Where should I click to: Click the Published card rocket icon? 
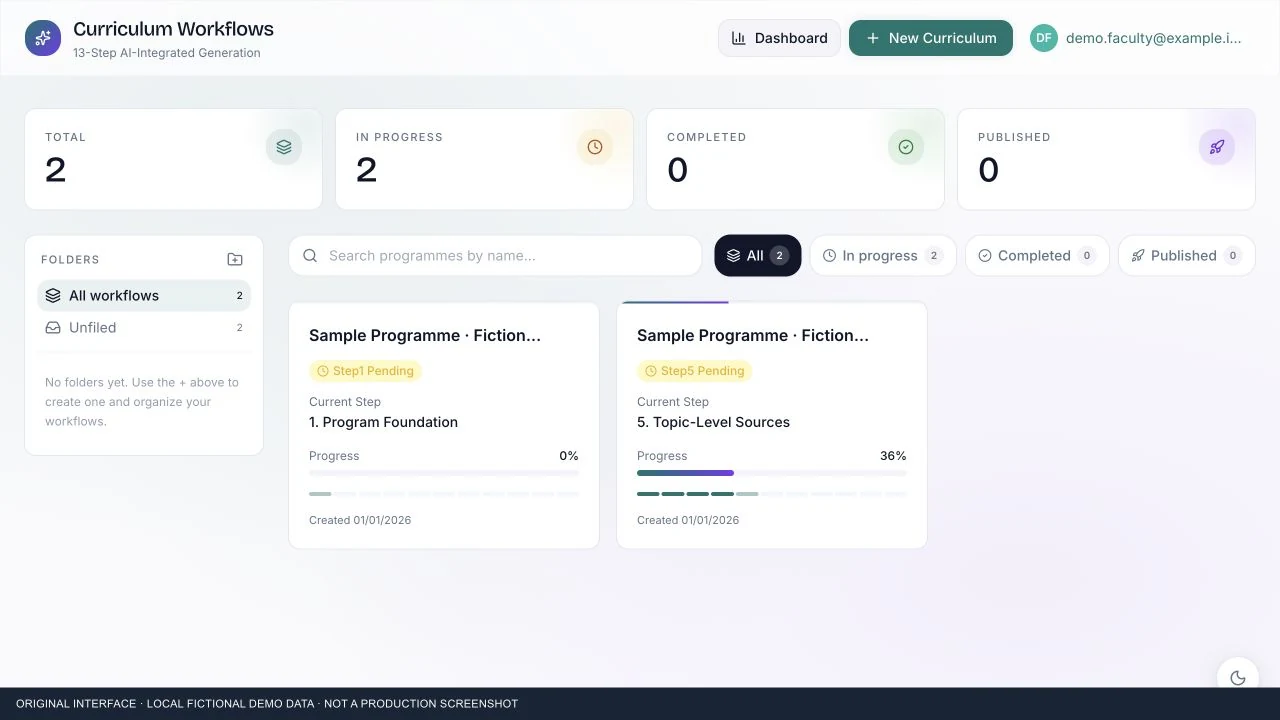point(1217,147)
